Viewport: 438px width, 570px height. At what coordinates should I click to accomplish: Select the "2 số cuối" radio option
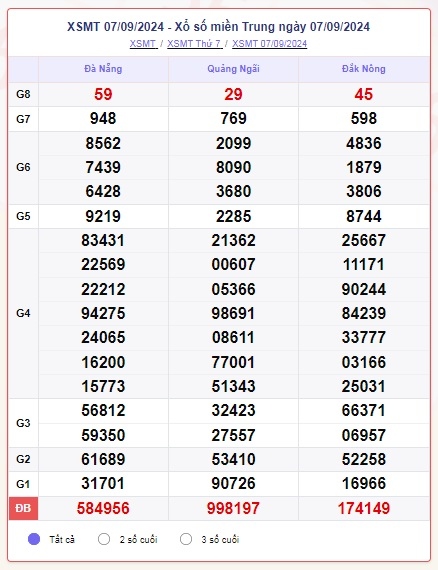pyautogui.click(x=104, y=539)
